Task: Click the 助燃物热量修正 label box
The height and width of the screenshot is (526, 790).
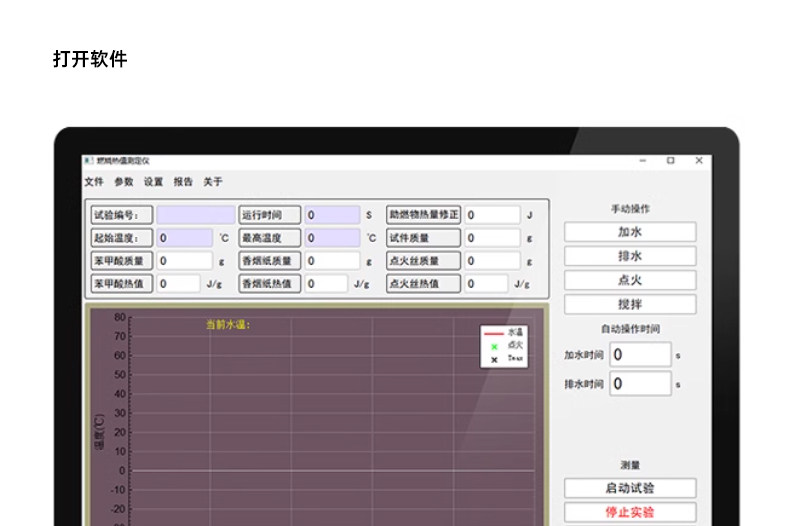Action: coord(424,215)
